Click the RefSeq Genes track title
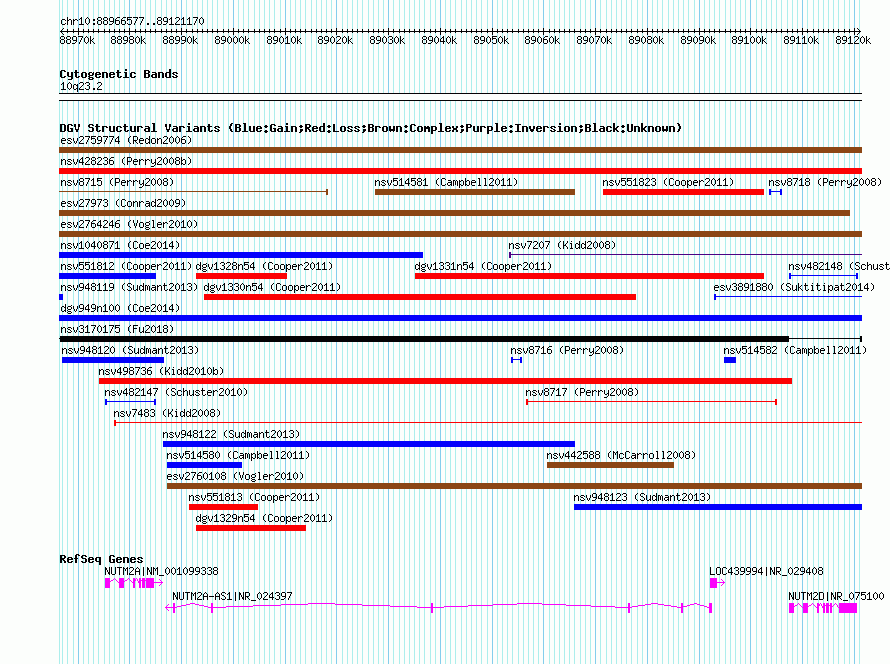 [x=101, y=559]
